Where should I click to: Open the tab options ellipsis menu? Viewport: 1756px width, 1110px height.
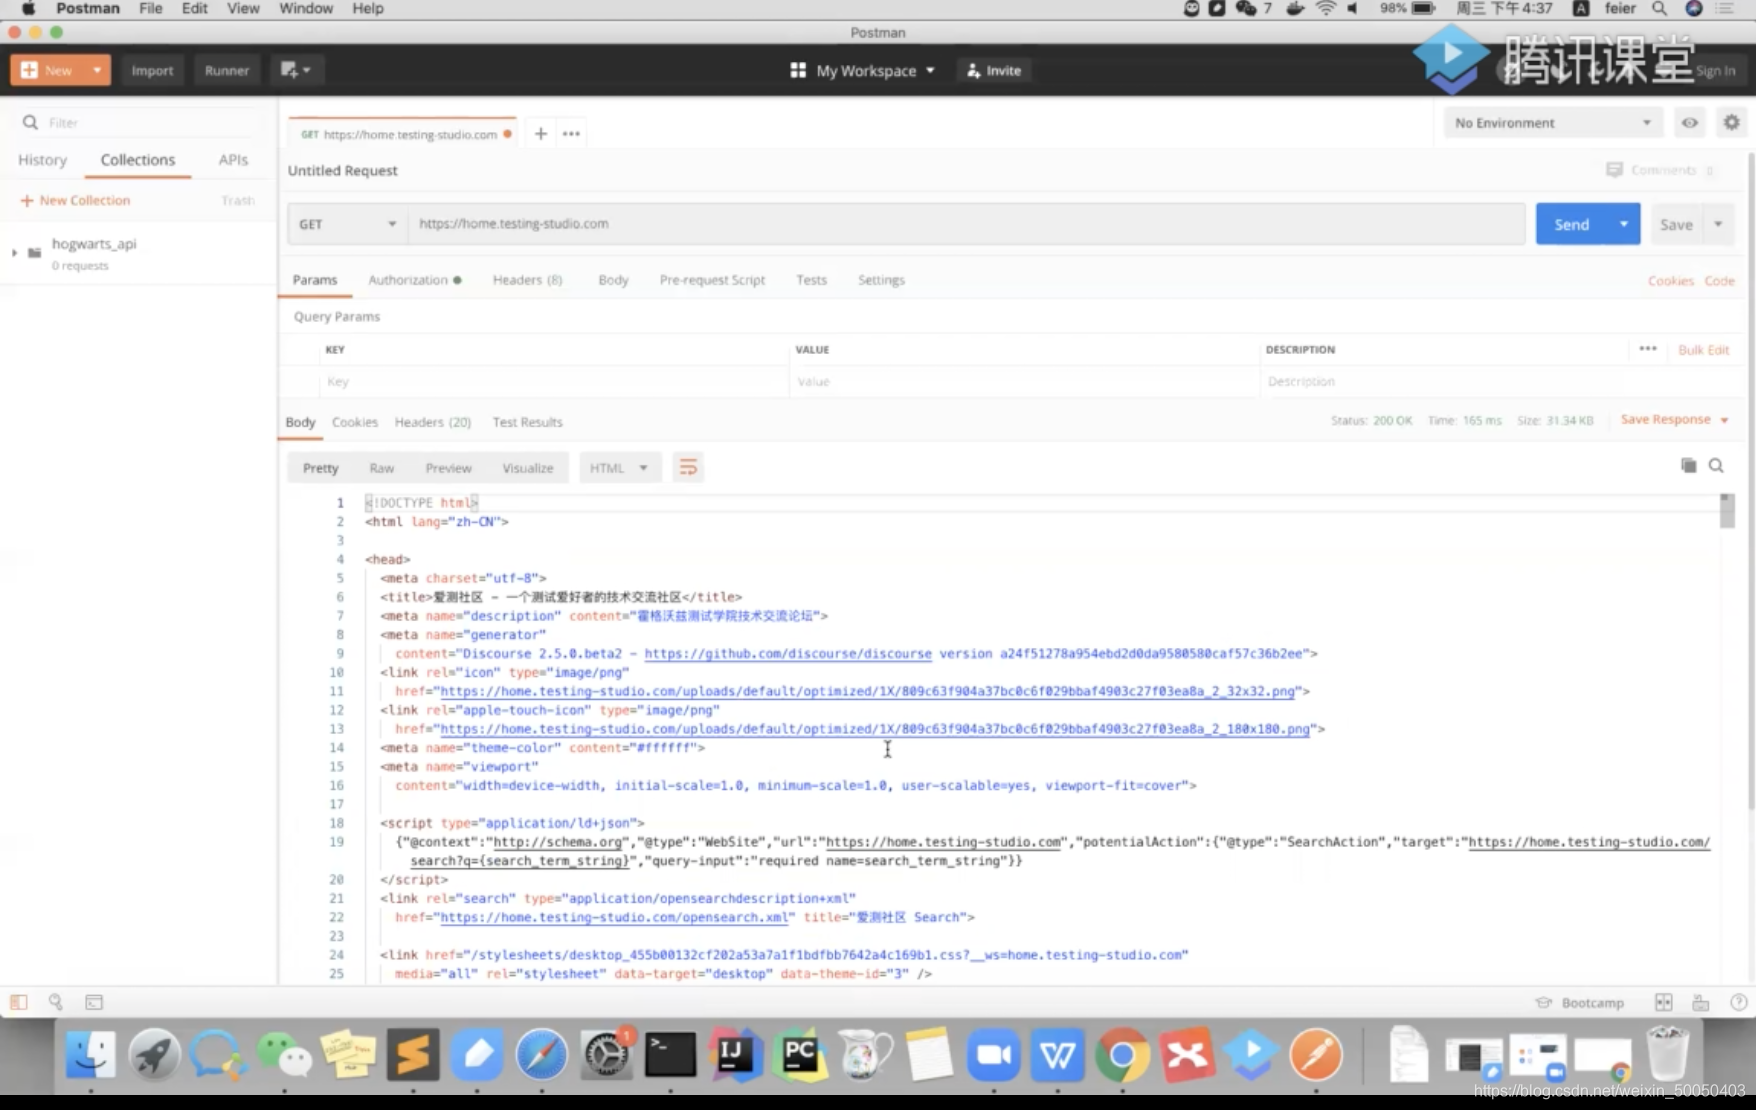[x=571, y=133]
